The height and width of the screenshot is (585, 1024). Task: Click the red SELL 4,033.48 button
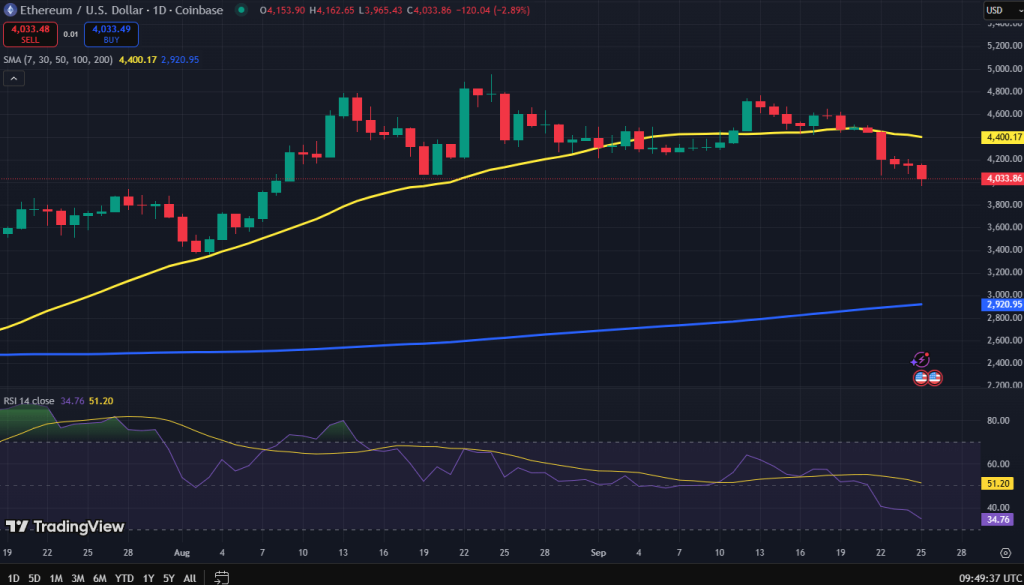[30, 35]
